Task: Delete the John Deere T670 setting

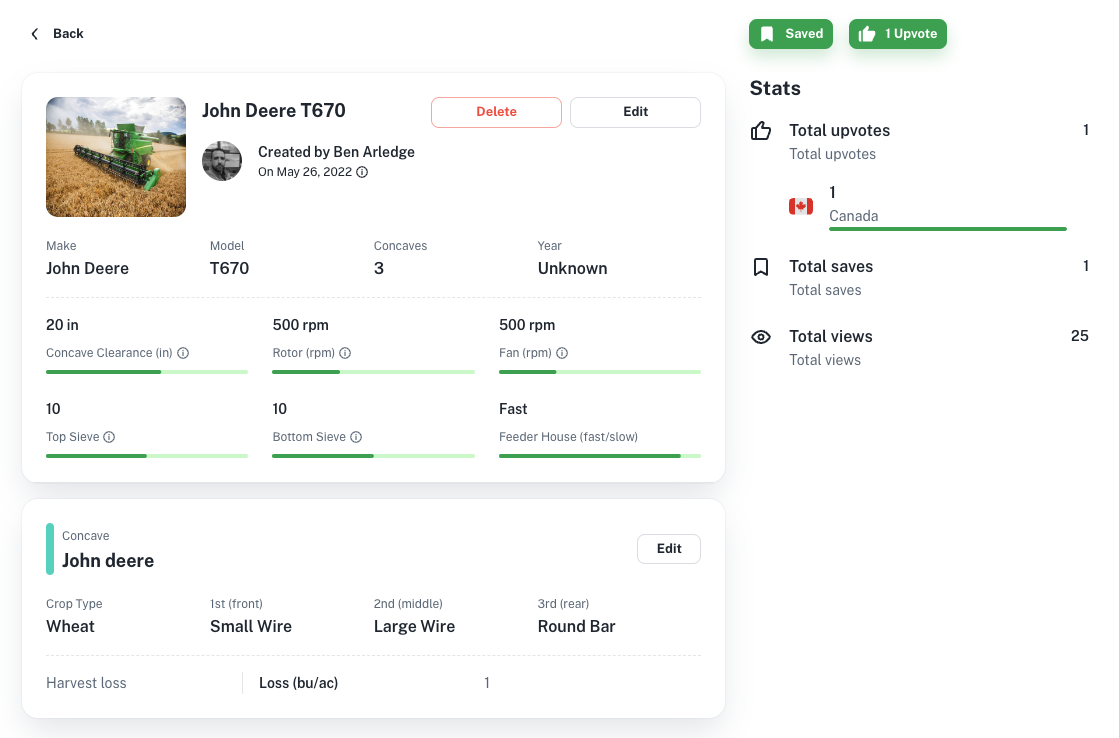Action: (496, 112)
